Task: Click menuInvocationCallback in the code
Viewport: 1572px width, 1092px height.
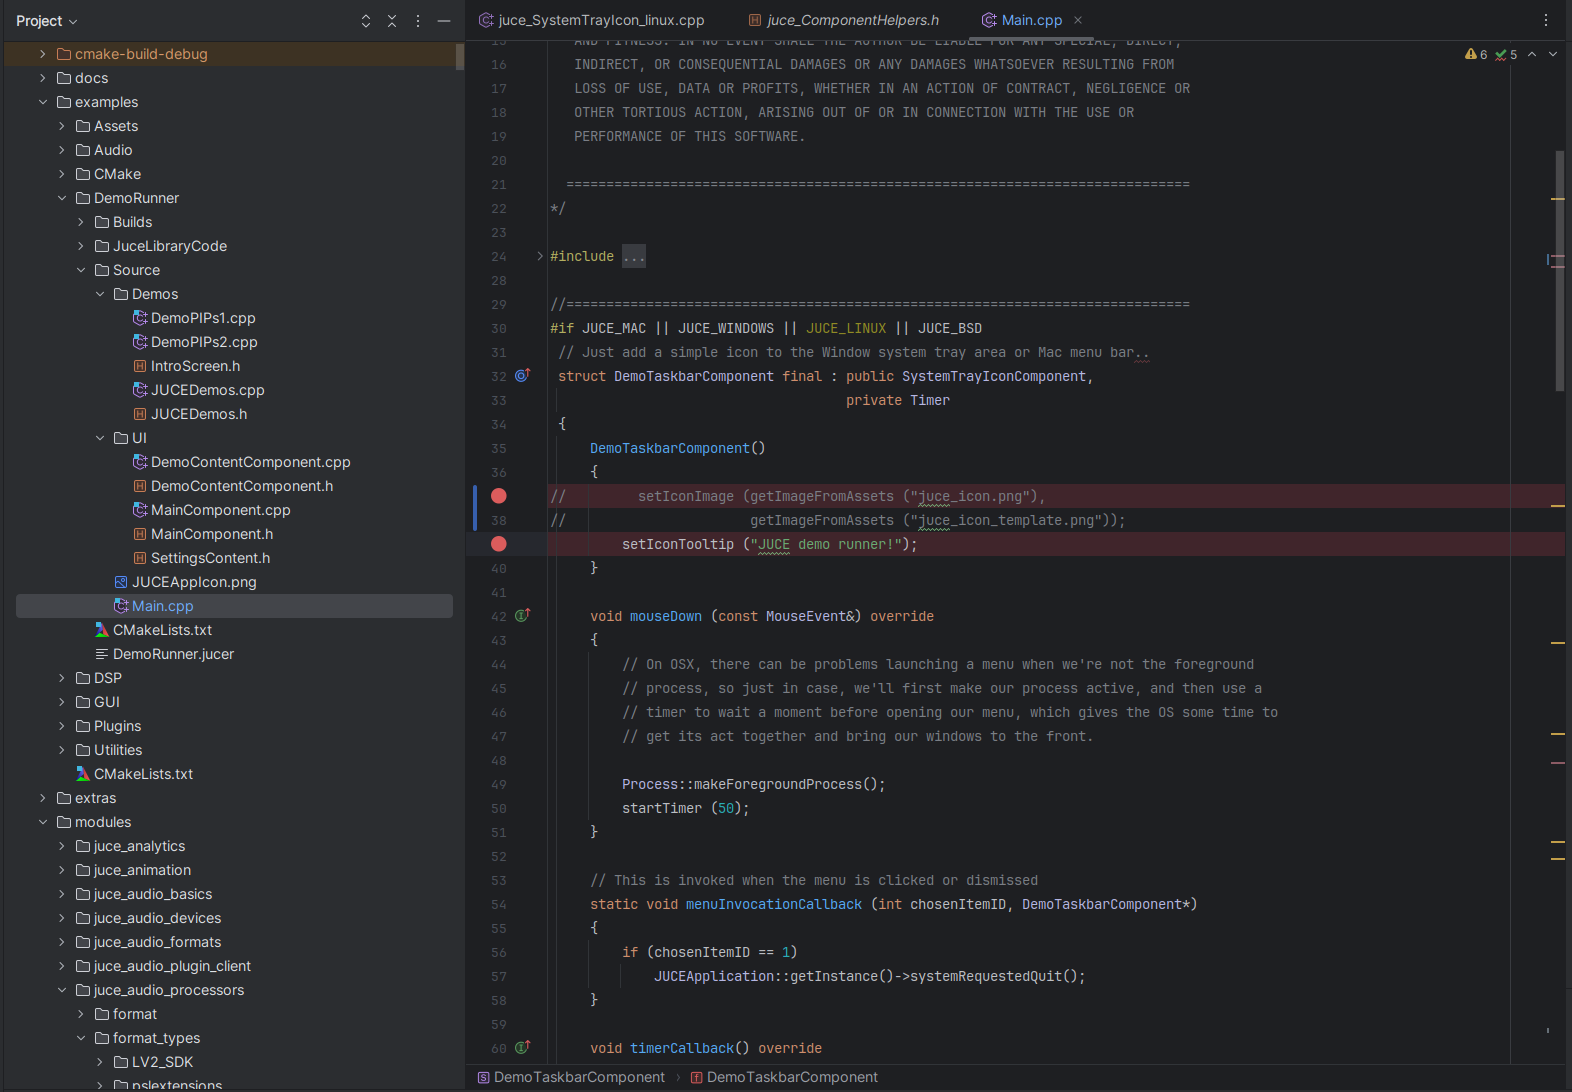Action: 774,904
